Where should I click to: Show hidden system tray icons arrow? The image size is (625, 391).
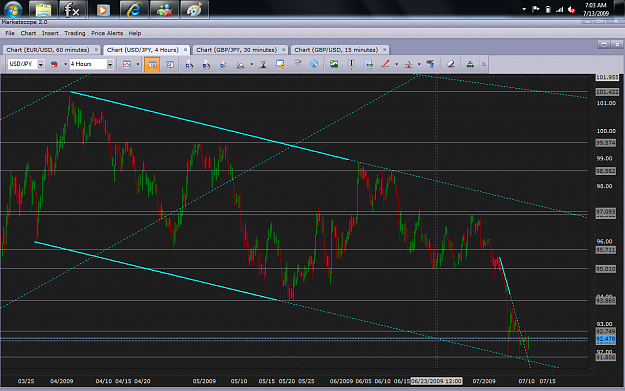coord(524,9)
